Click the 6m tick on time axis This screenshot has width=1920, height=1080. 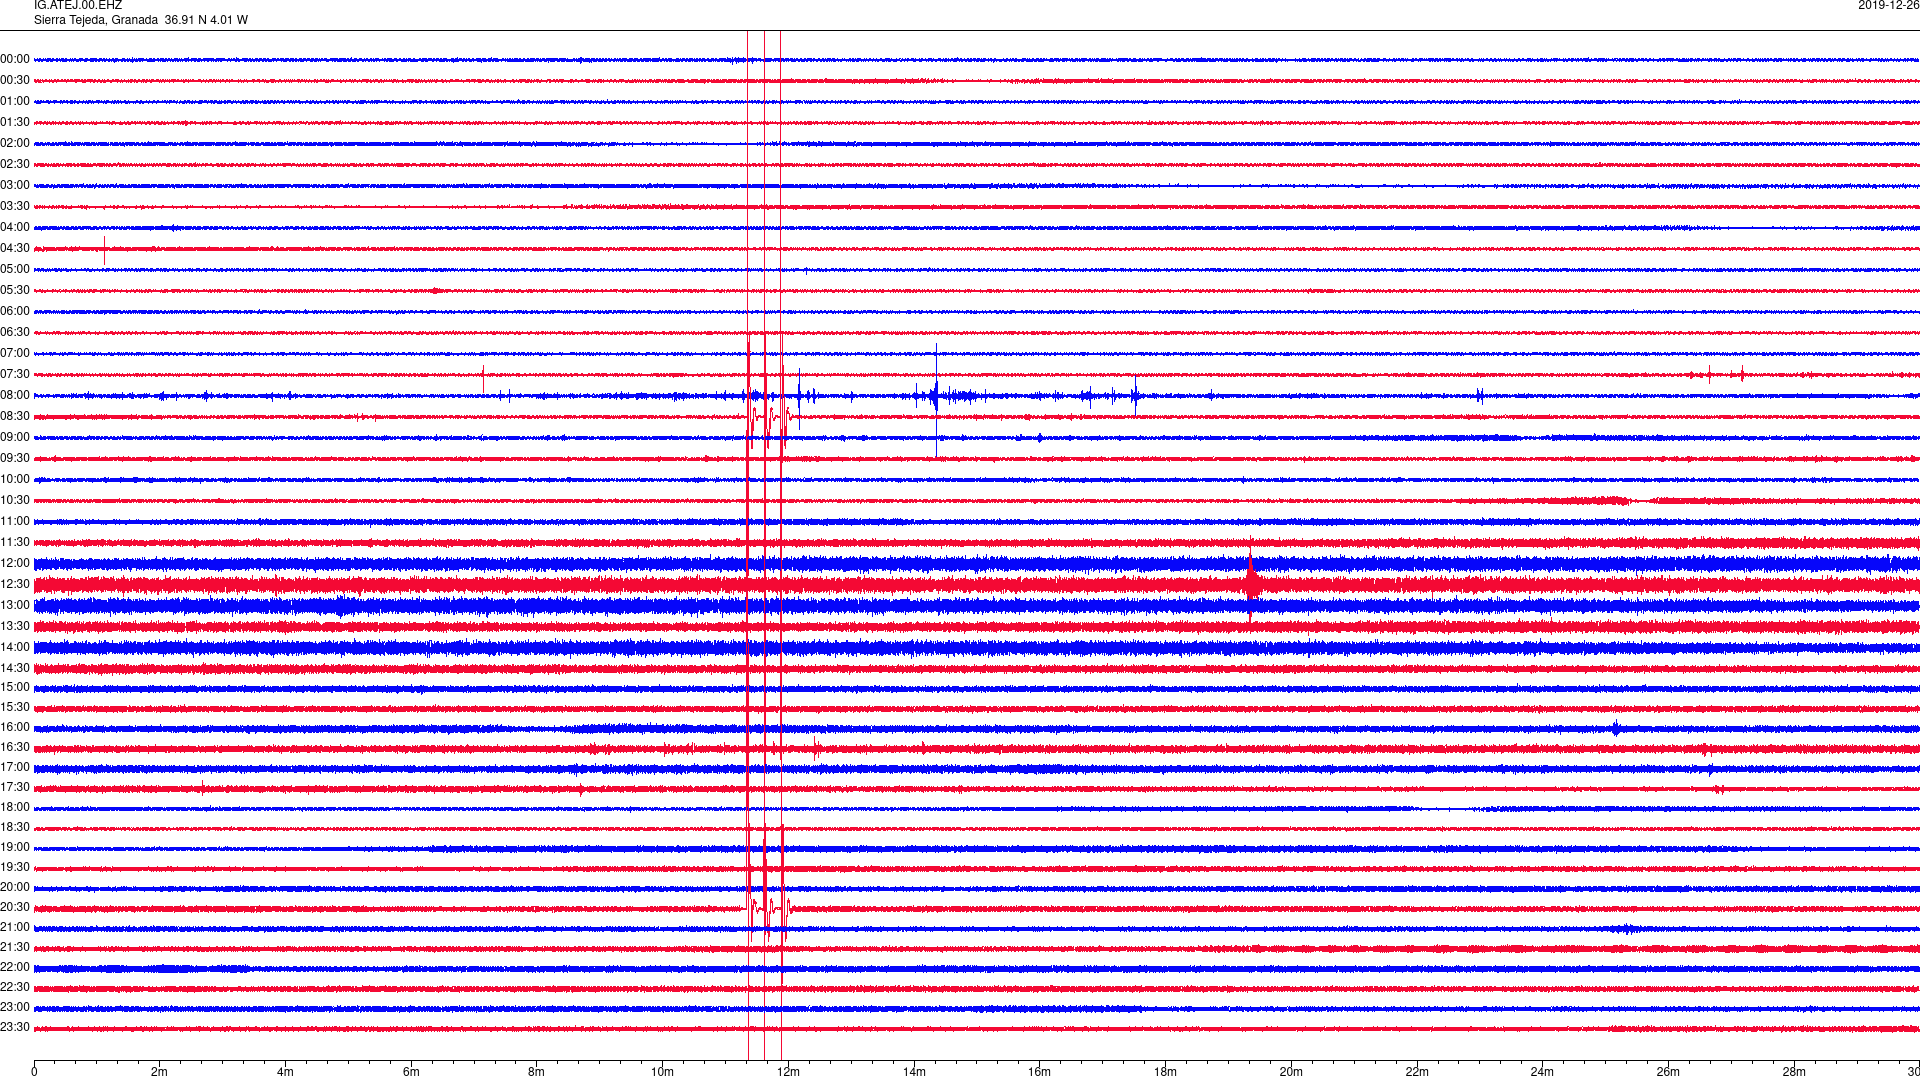[x=411, y=1072]
